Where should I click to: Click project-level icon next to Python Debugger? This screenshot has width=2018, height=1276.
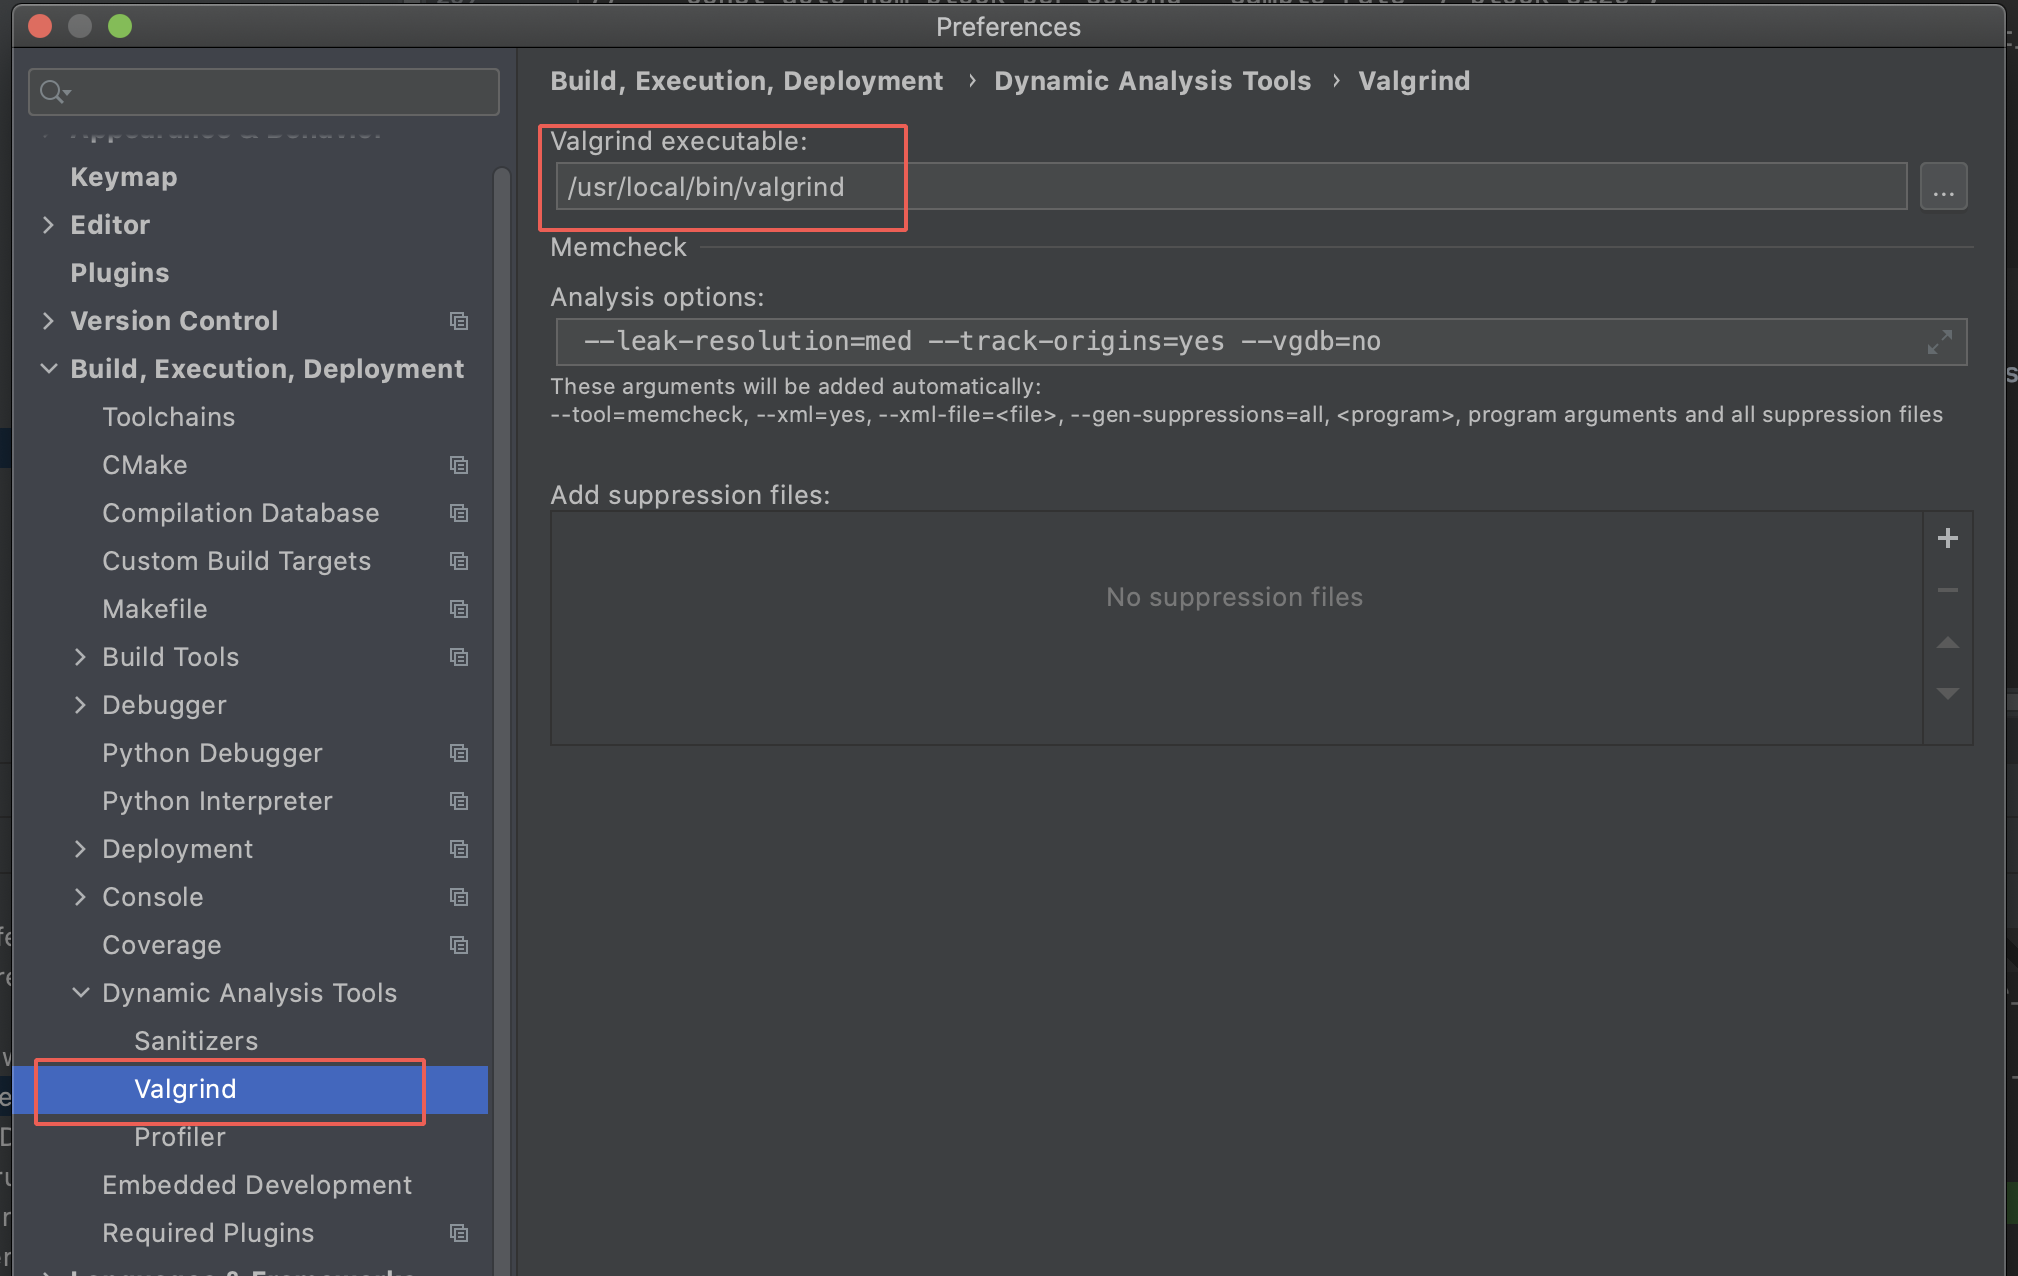coord(459,753)
